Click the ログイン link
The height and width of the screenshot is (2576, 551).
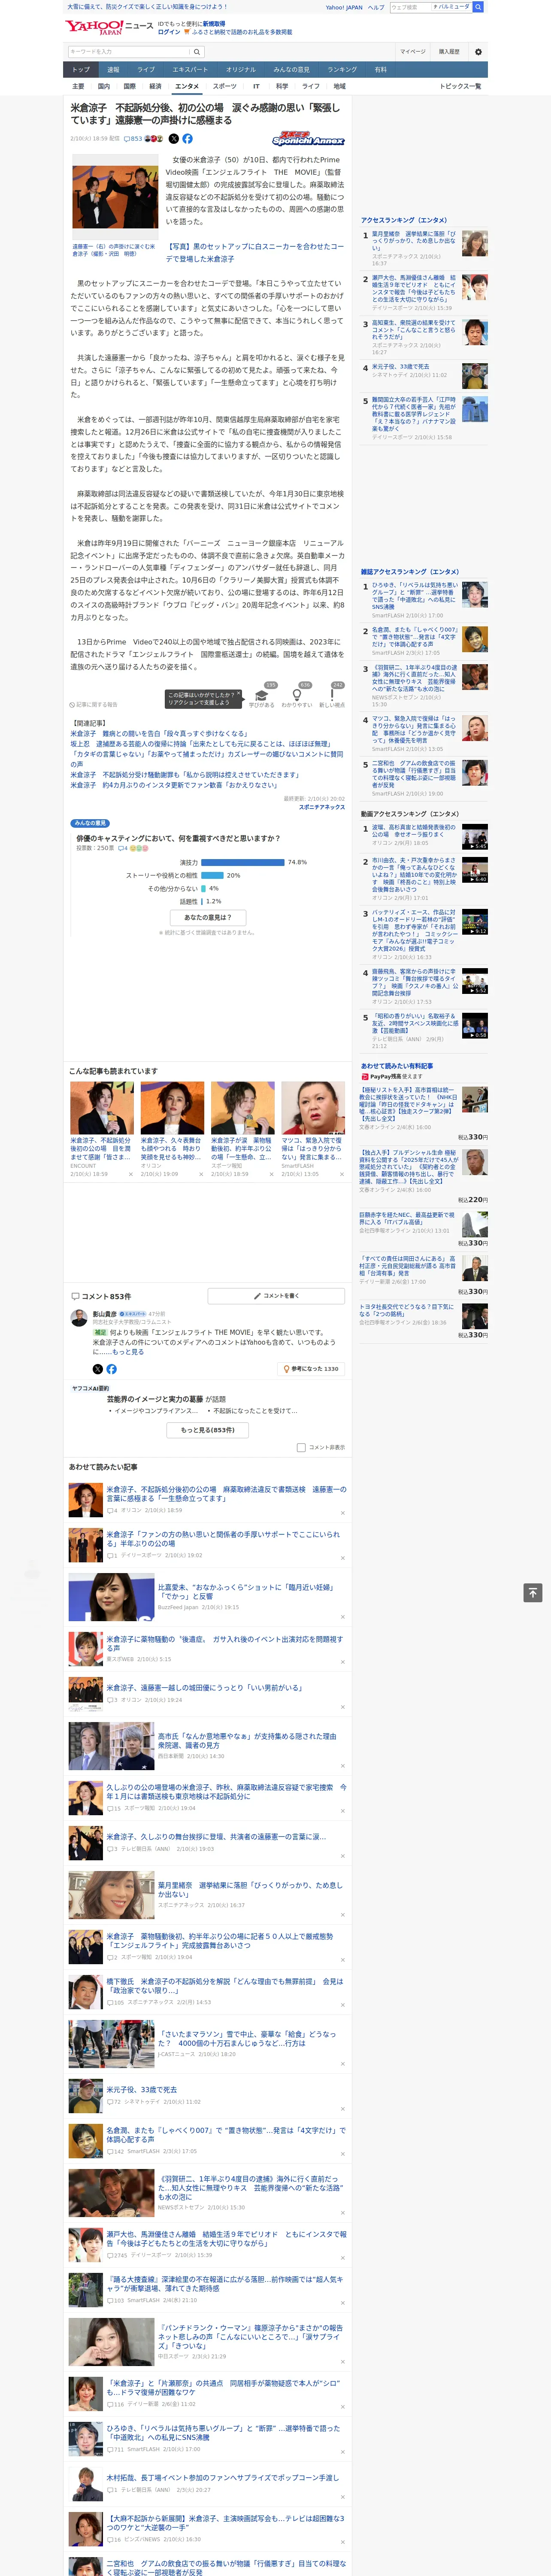coord(169,32)
